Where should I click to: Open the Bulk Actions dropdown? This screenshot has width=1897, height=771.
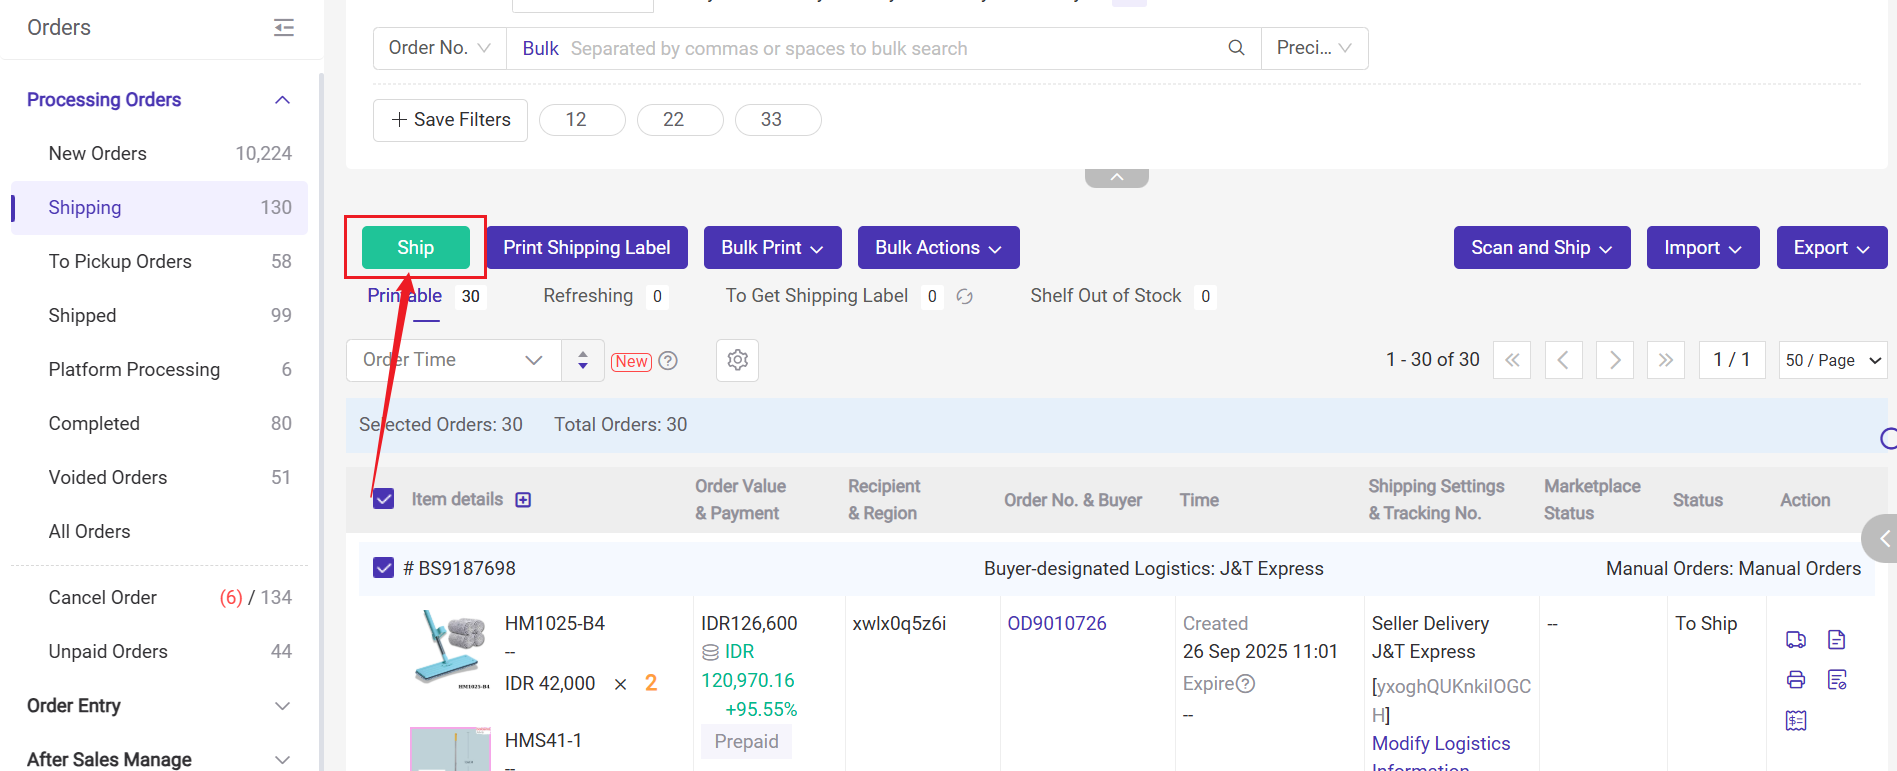coord(937,248)
